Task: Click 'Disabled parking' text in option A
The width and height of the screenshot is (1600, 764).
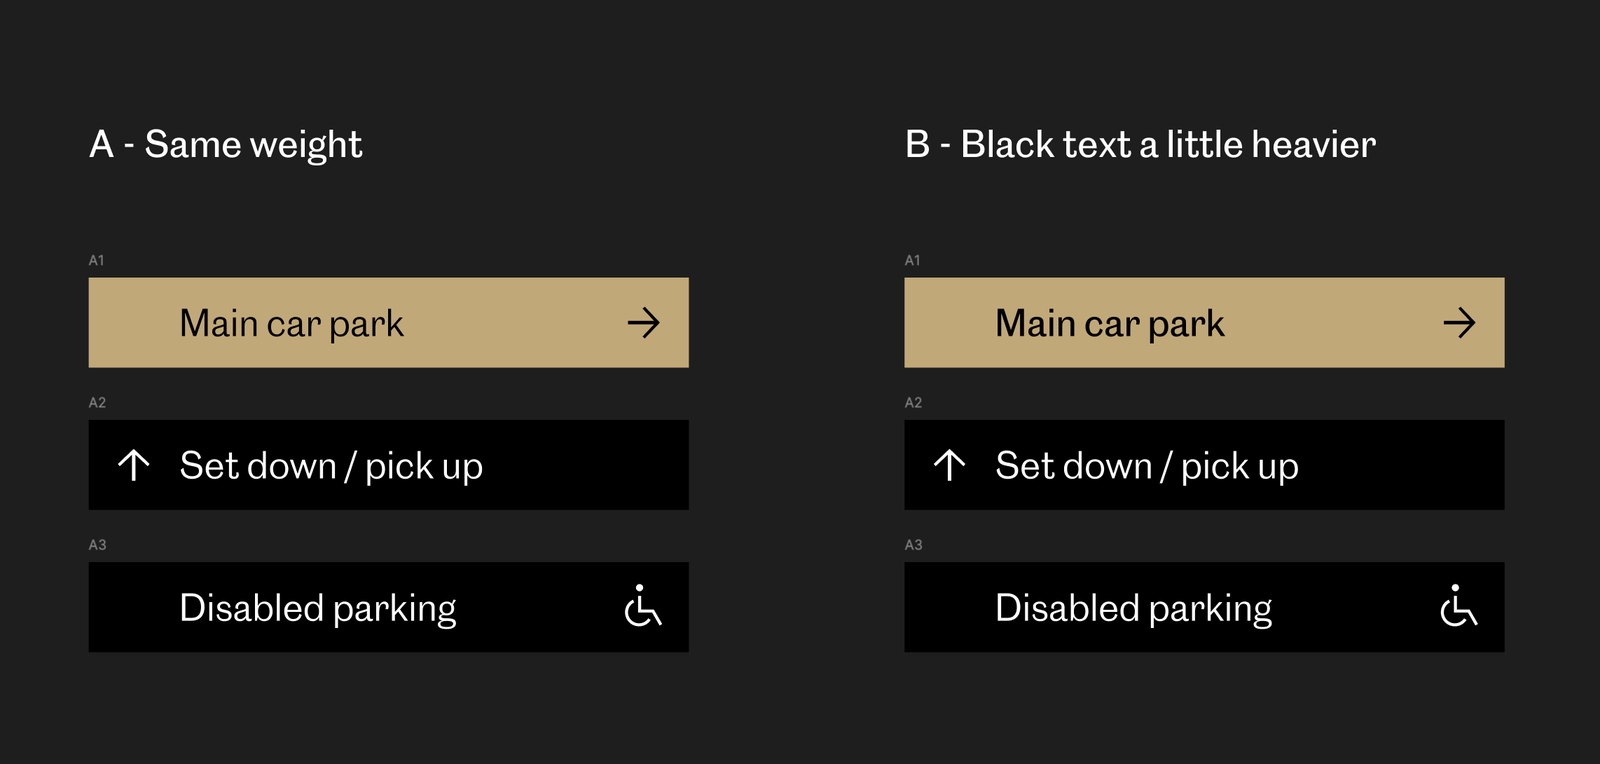Action: [318, 608]
